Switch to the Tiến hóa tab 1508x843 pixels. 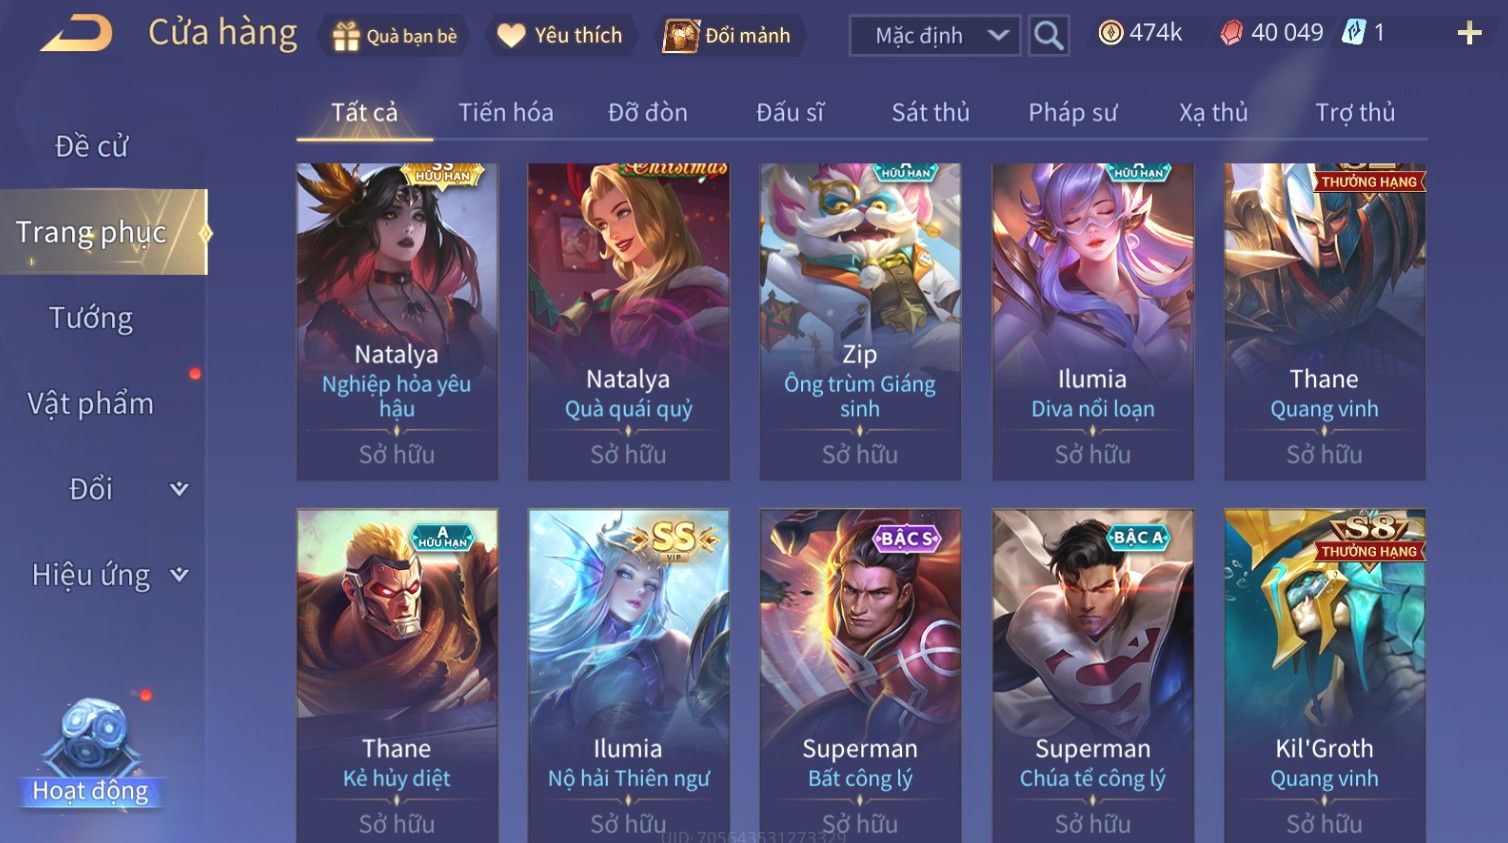[x=506, y=112]
